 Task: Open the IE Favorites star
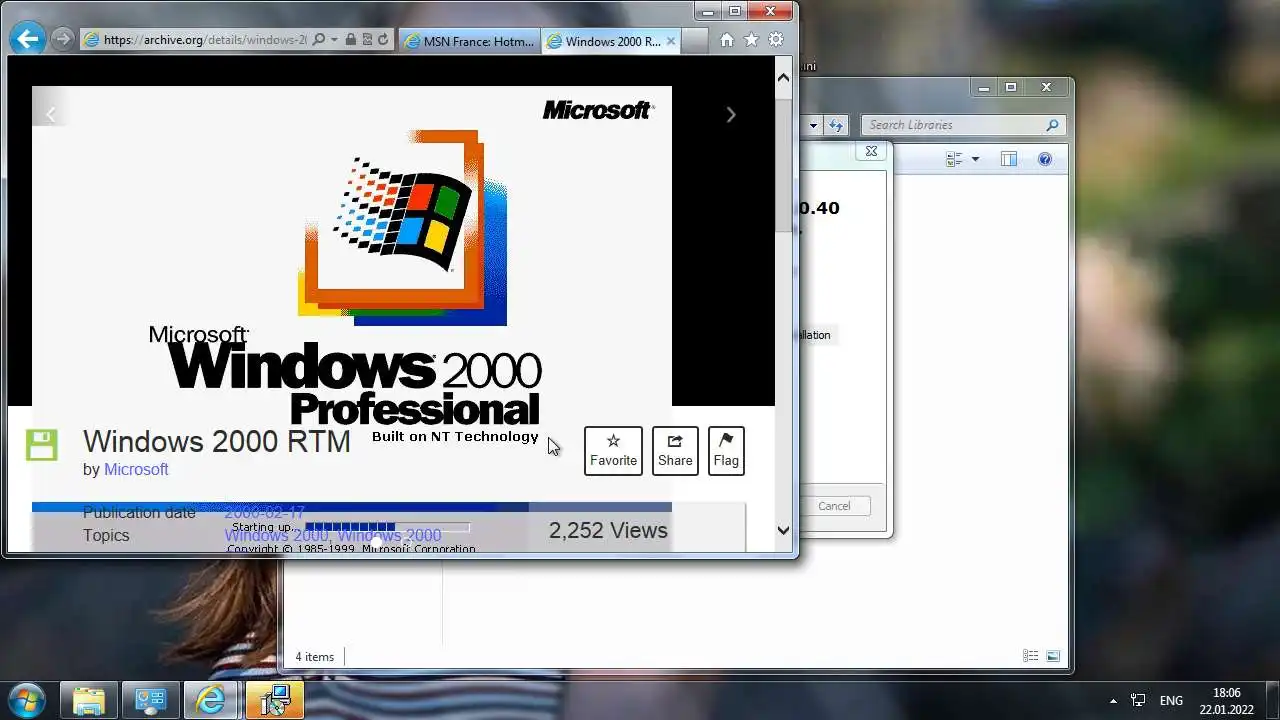click(751, 40)
